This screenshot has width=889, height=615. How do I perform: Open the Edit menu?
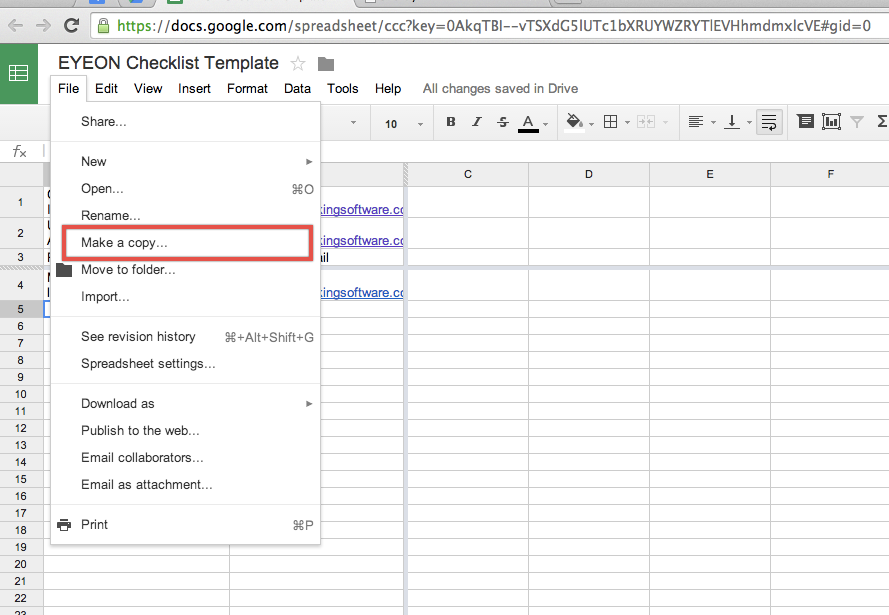[x=106, y=89]
